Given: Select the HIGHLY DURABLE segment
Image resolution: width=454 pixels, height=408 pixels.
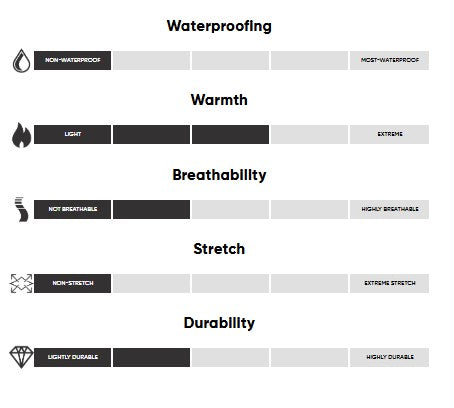Looking at the screenshot, I should (389, 357).
